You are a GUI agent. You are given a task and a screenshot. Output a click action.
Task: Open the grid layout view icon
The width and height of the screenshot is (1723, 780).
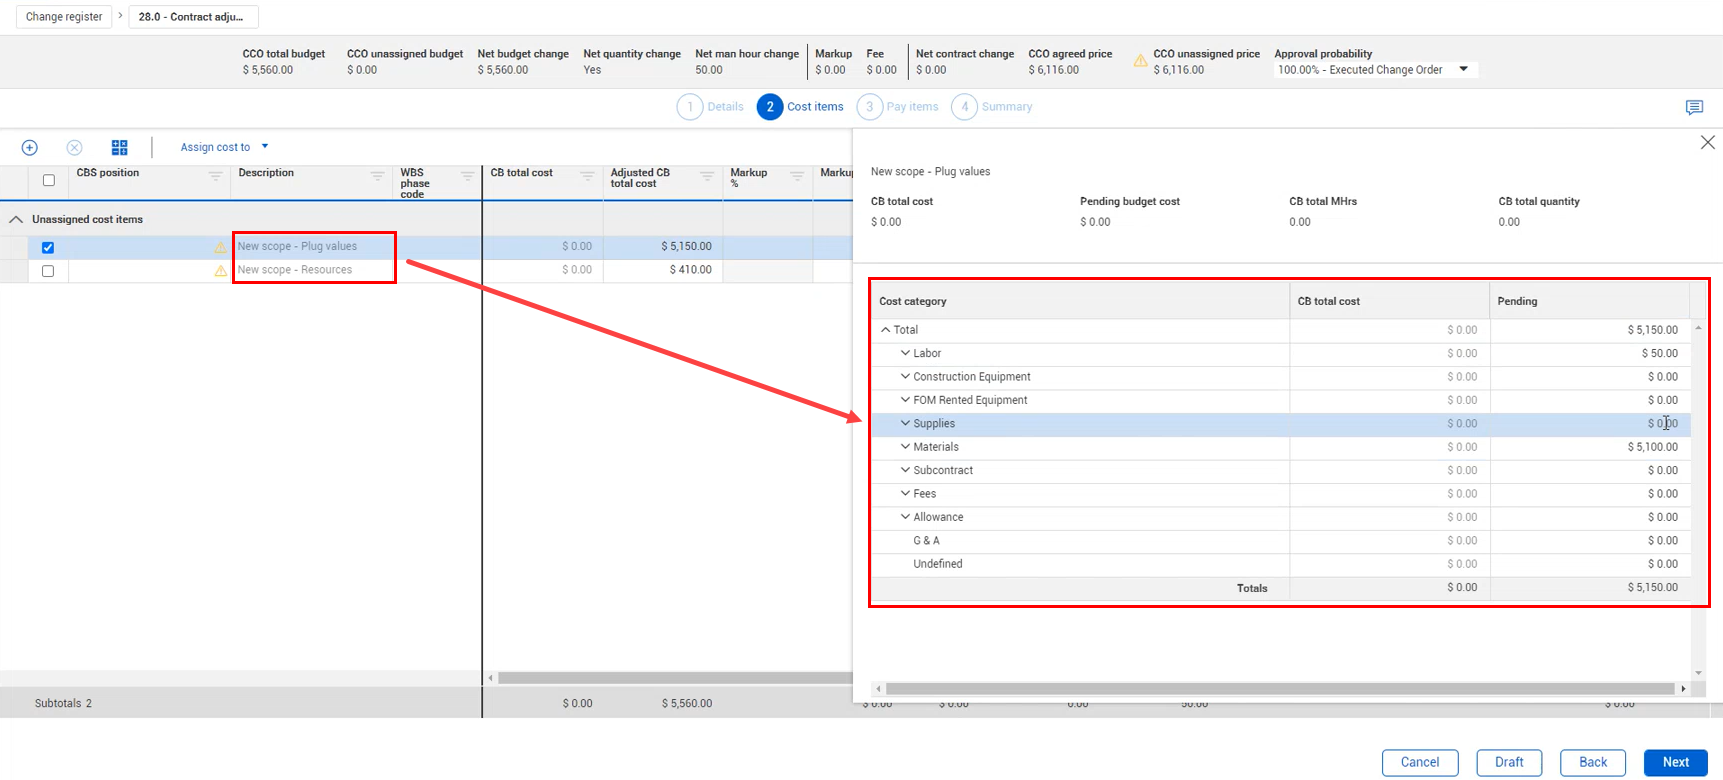pos(120,148)
